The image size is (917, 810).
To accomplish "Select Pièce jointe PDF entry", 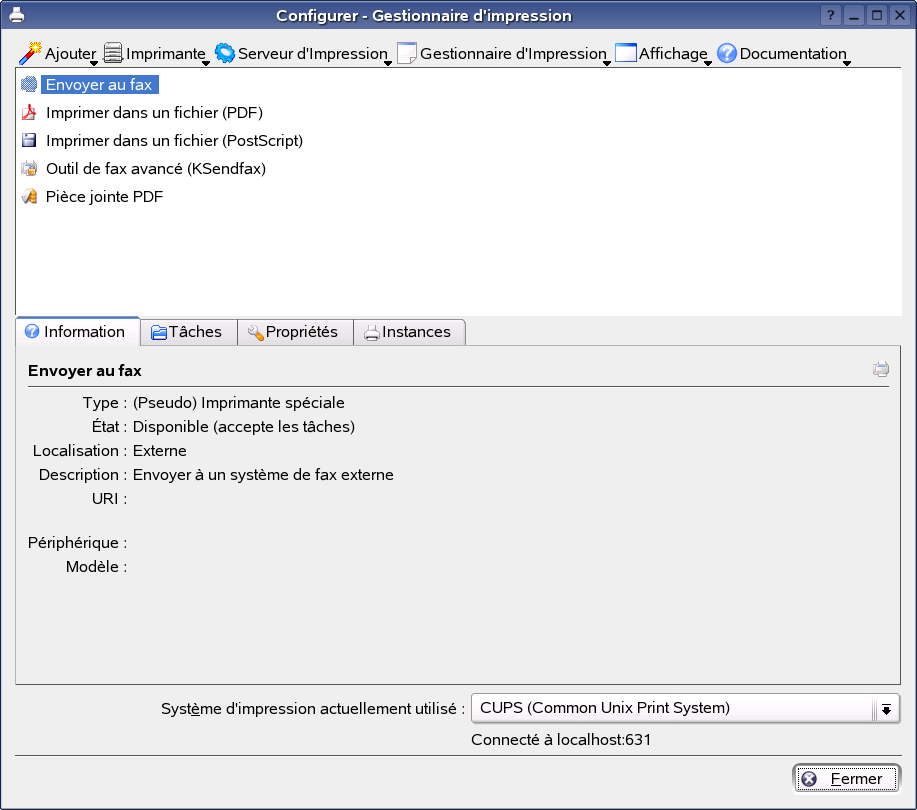I will tap(104, 197).
